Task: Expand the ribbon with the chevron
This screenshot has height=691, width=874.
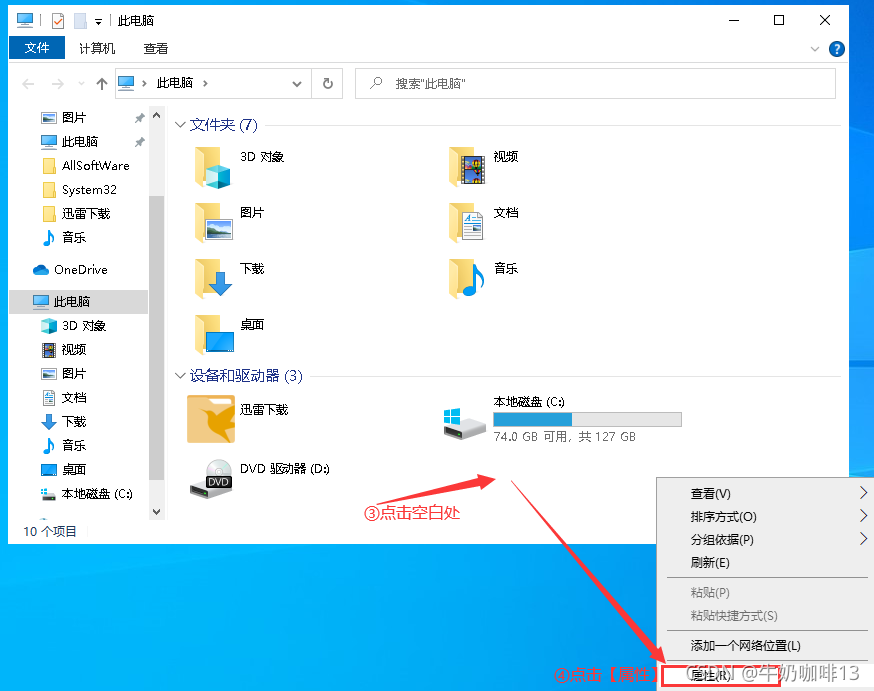Action: click(814, 49)
